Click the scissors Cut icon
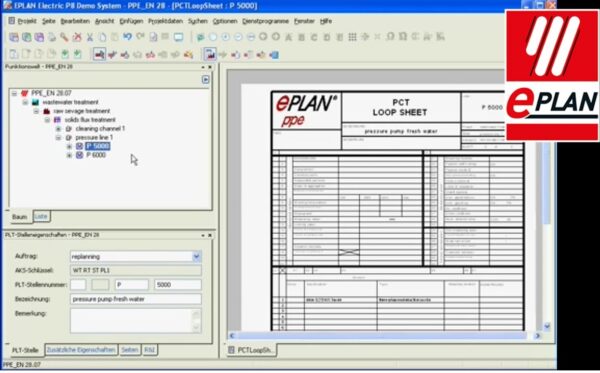 [90, 37]
